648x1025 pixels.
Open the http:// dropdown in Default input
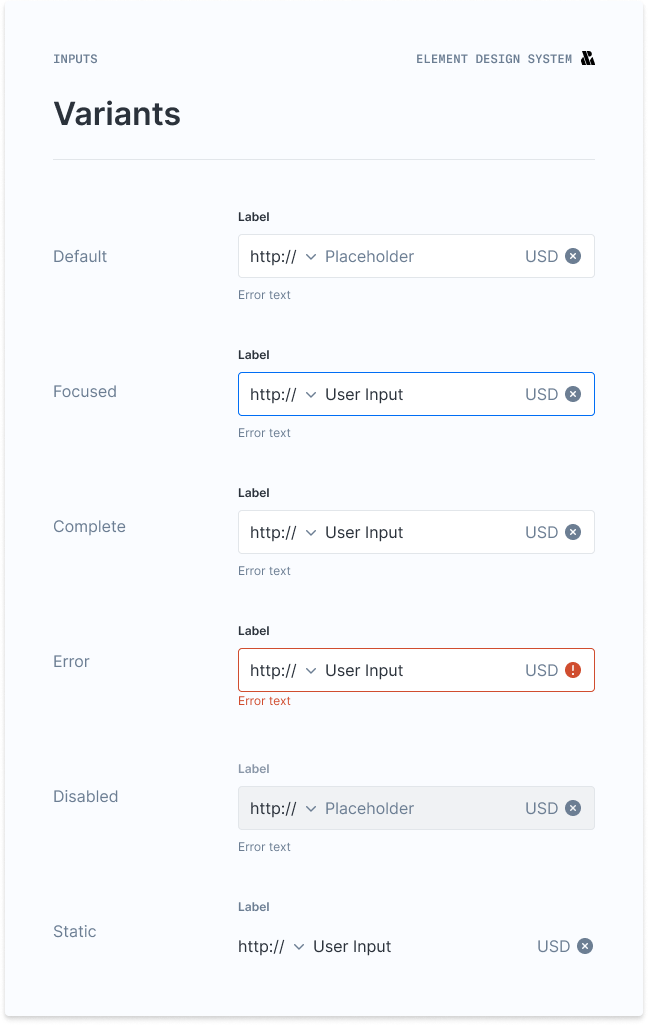tap(310, 257)
